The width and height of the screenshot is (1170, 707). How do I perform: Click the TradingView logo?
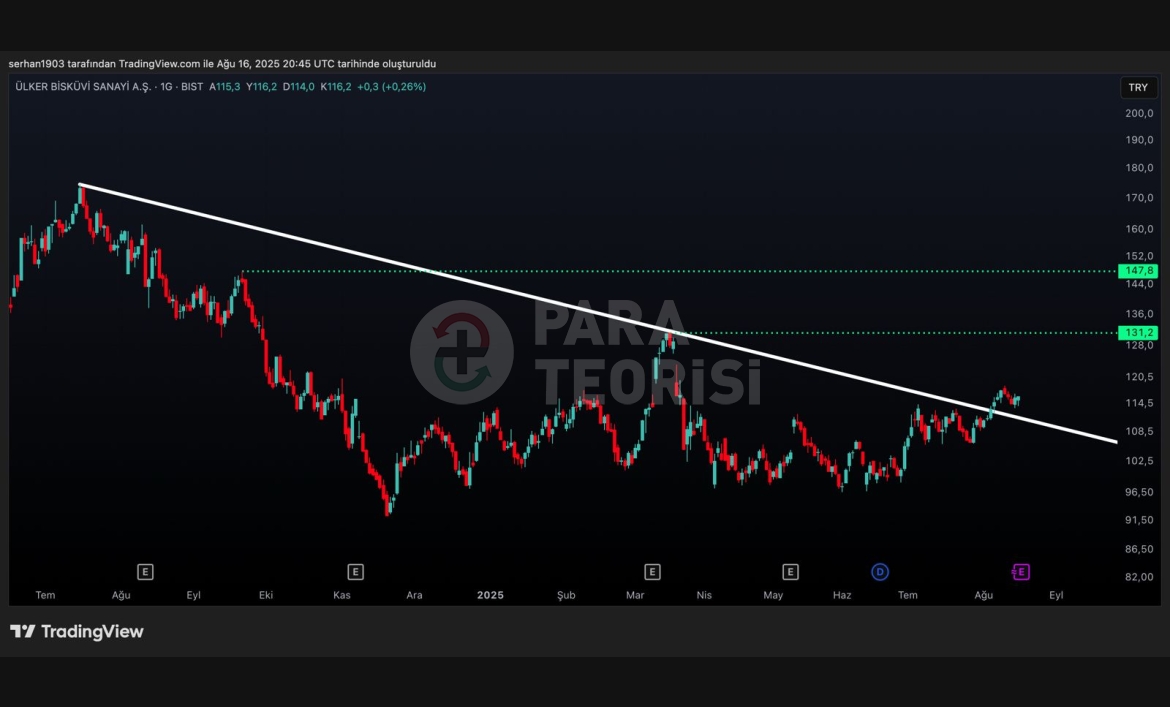(77, 632)
